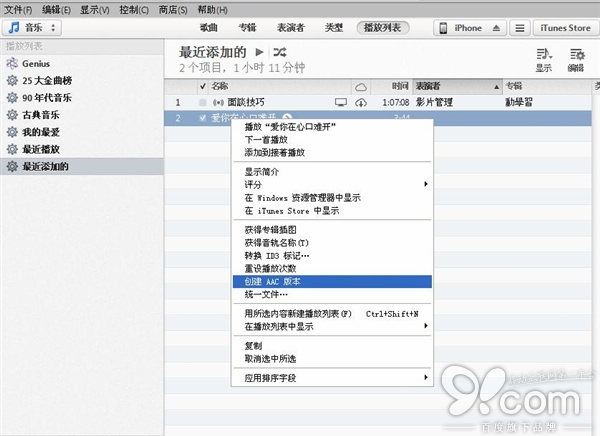The width and height of the screenshot is (600, 436).
Task: Open the 显示(V) menu
Action: 95,10
